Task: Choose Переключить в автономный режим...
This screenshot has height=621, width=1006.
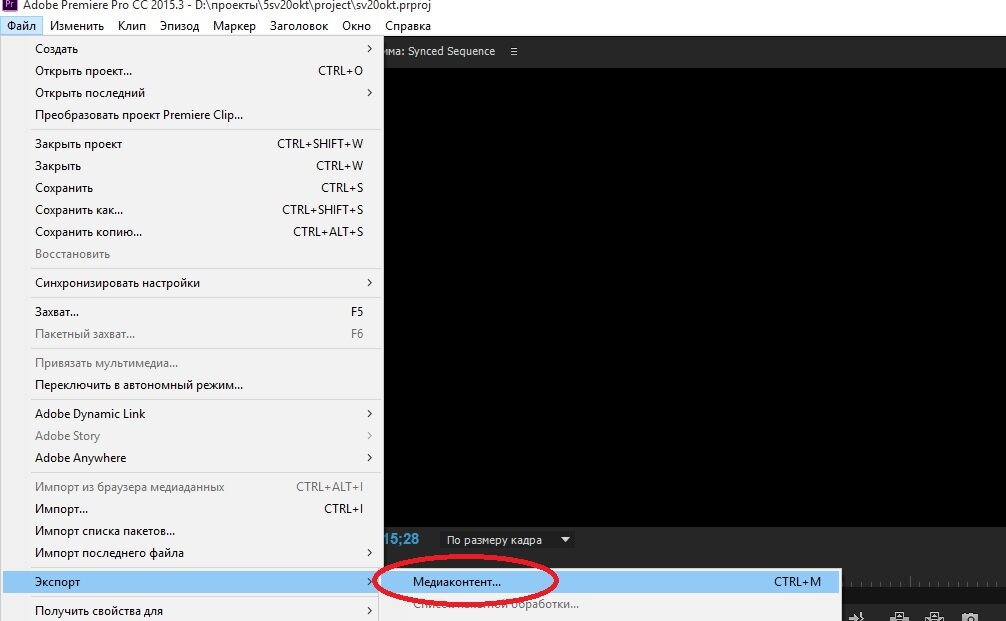Action: pyautogui.click(x=192, y=385)
